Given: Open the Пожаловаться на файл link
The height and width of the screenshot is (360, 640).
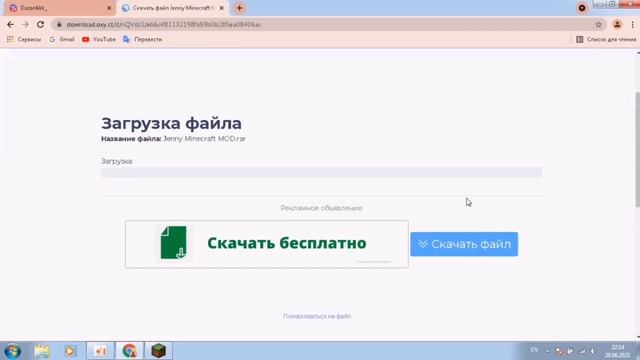Looking at the screenshot, I should [317, 316].
